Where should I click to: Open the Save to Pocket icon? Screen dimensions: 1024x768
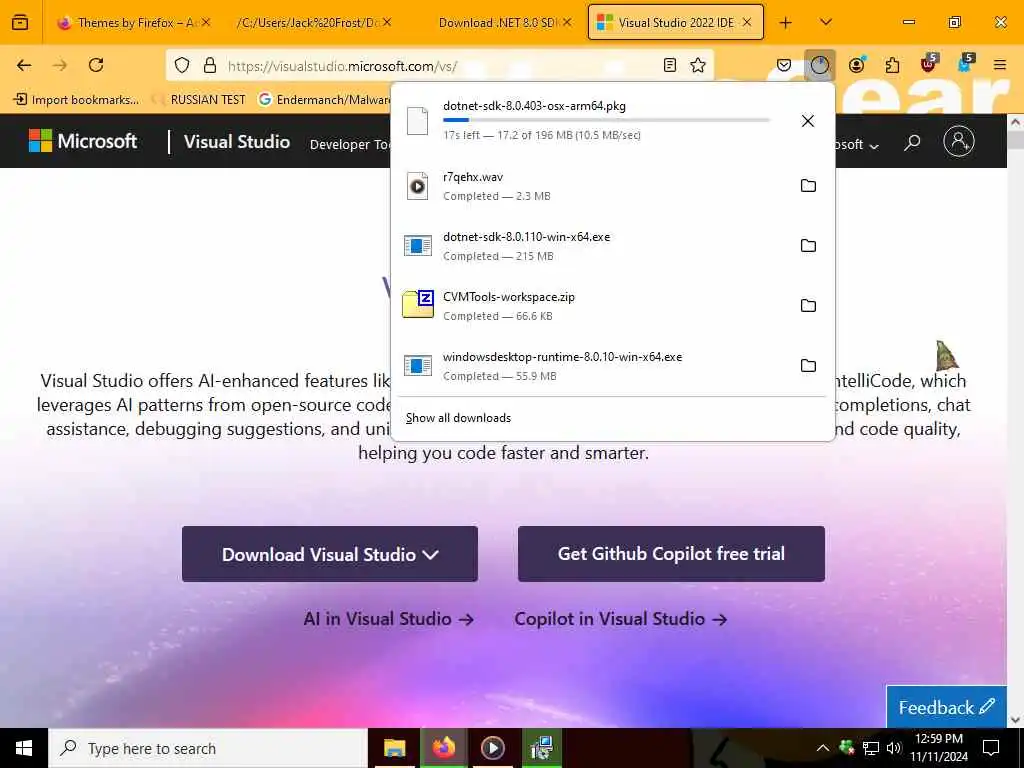(x=784, y=65)
